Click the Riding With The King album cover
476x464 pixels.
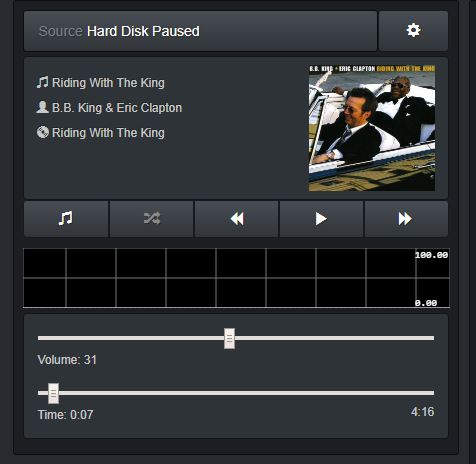point(372,128)
